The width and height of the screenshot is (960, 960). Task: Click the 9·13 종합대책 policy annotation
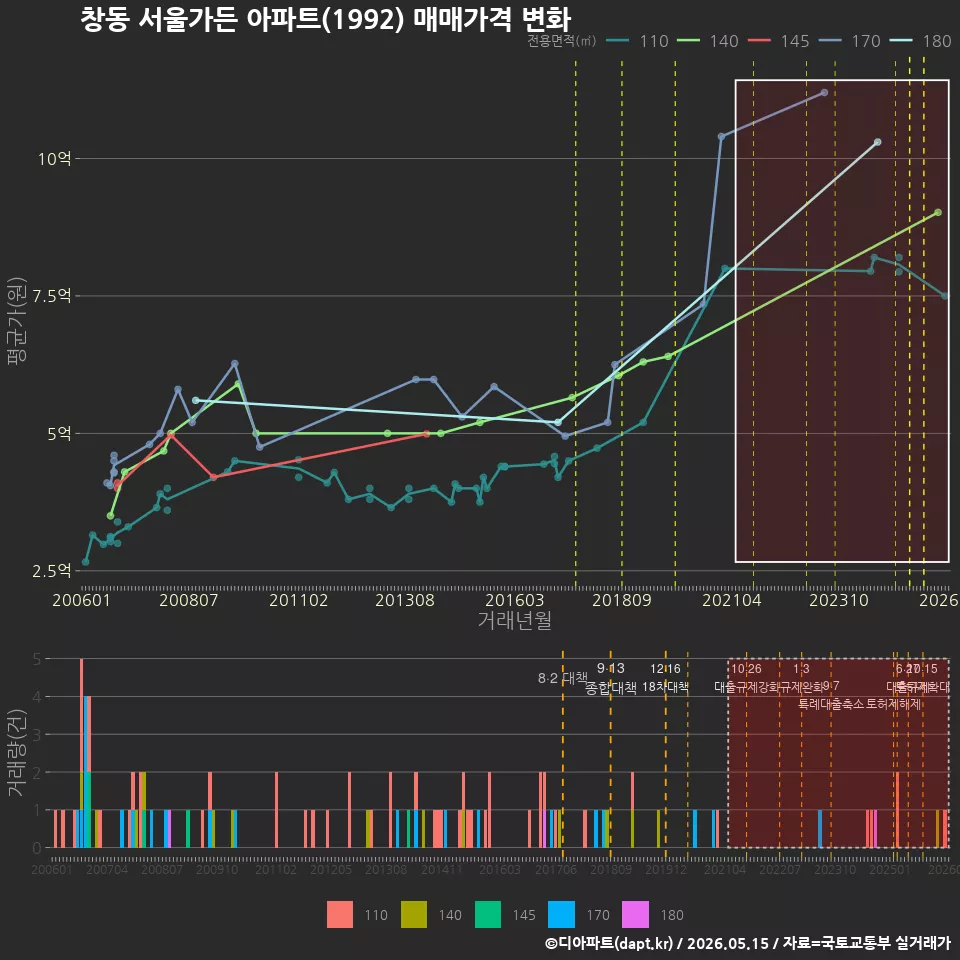coord(610,678)
